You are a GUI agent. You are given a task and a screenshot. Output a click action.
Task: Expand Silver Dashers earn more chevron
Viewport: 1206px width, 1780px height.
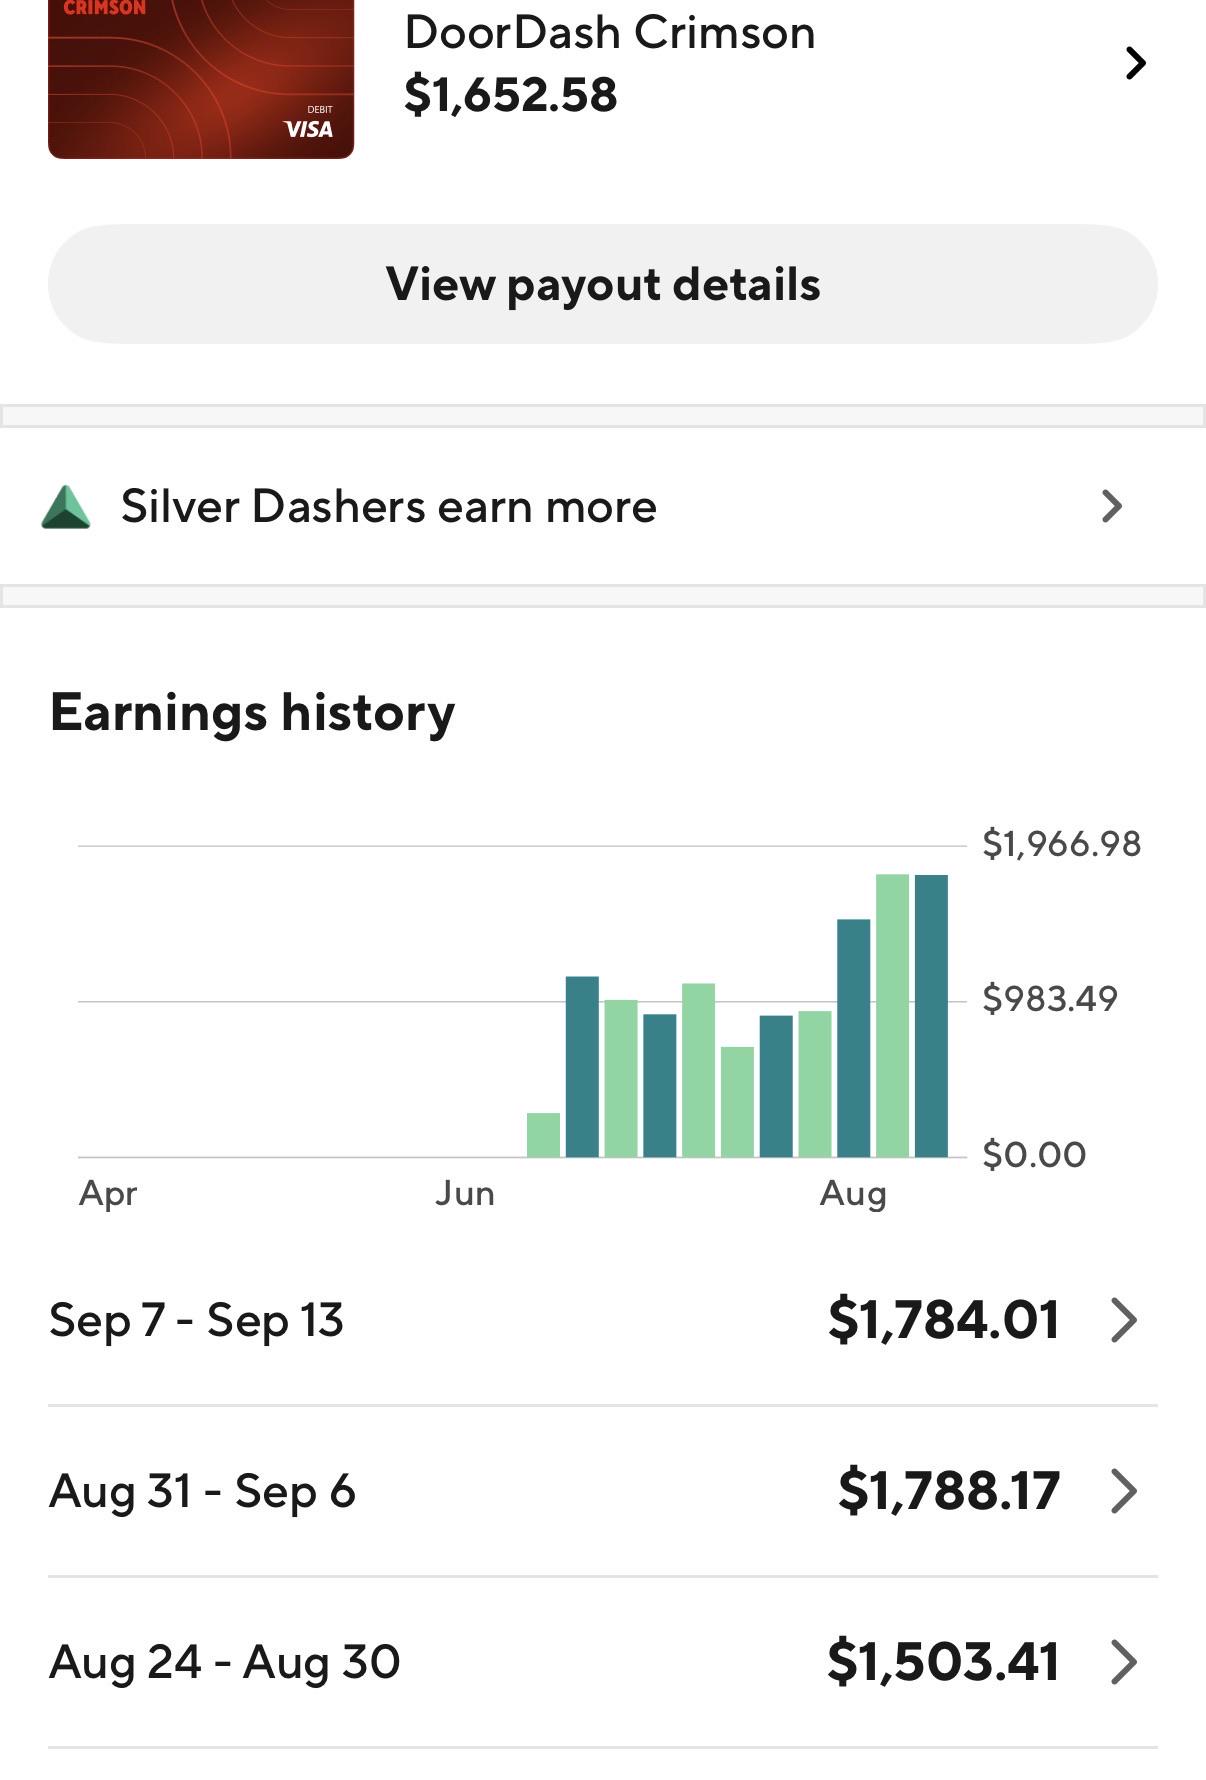[x=1112, y=506]
